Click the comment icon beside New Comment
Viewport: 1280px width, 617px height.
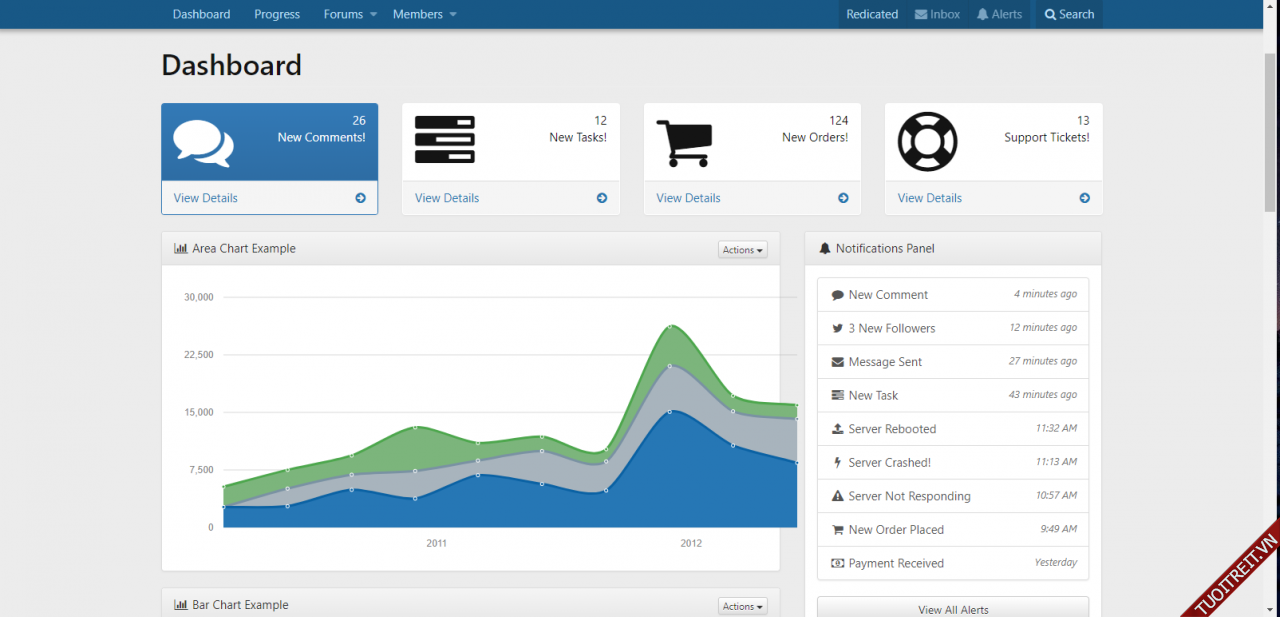838,295
